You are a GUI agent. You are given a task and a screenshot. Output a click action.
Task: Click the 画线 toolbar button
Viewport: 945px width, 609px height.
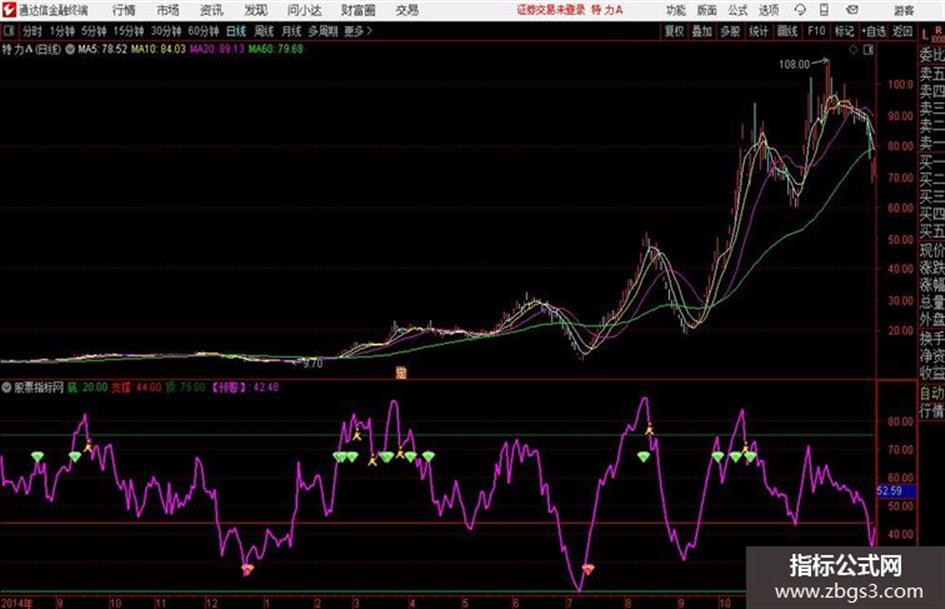[787, 31]
